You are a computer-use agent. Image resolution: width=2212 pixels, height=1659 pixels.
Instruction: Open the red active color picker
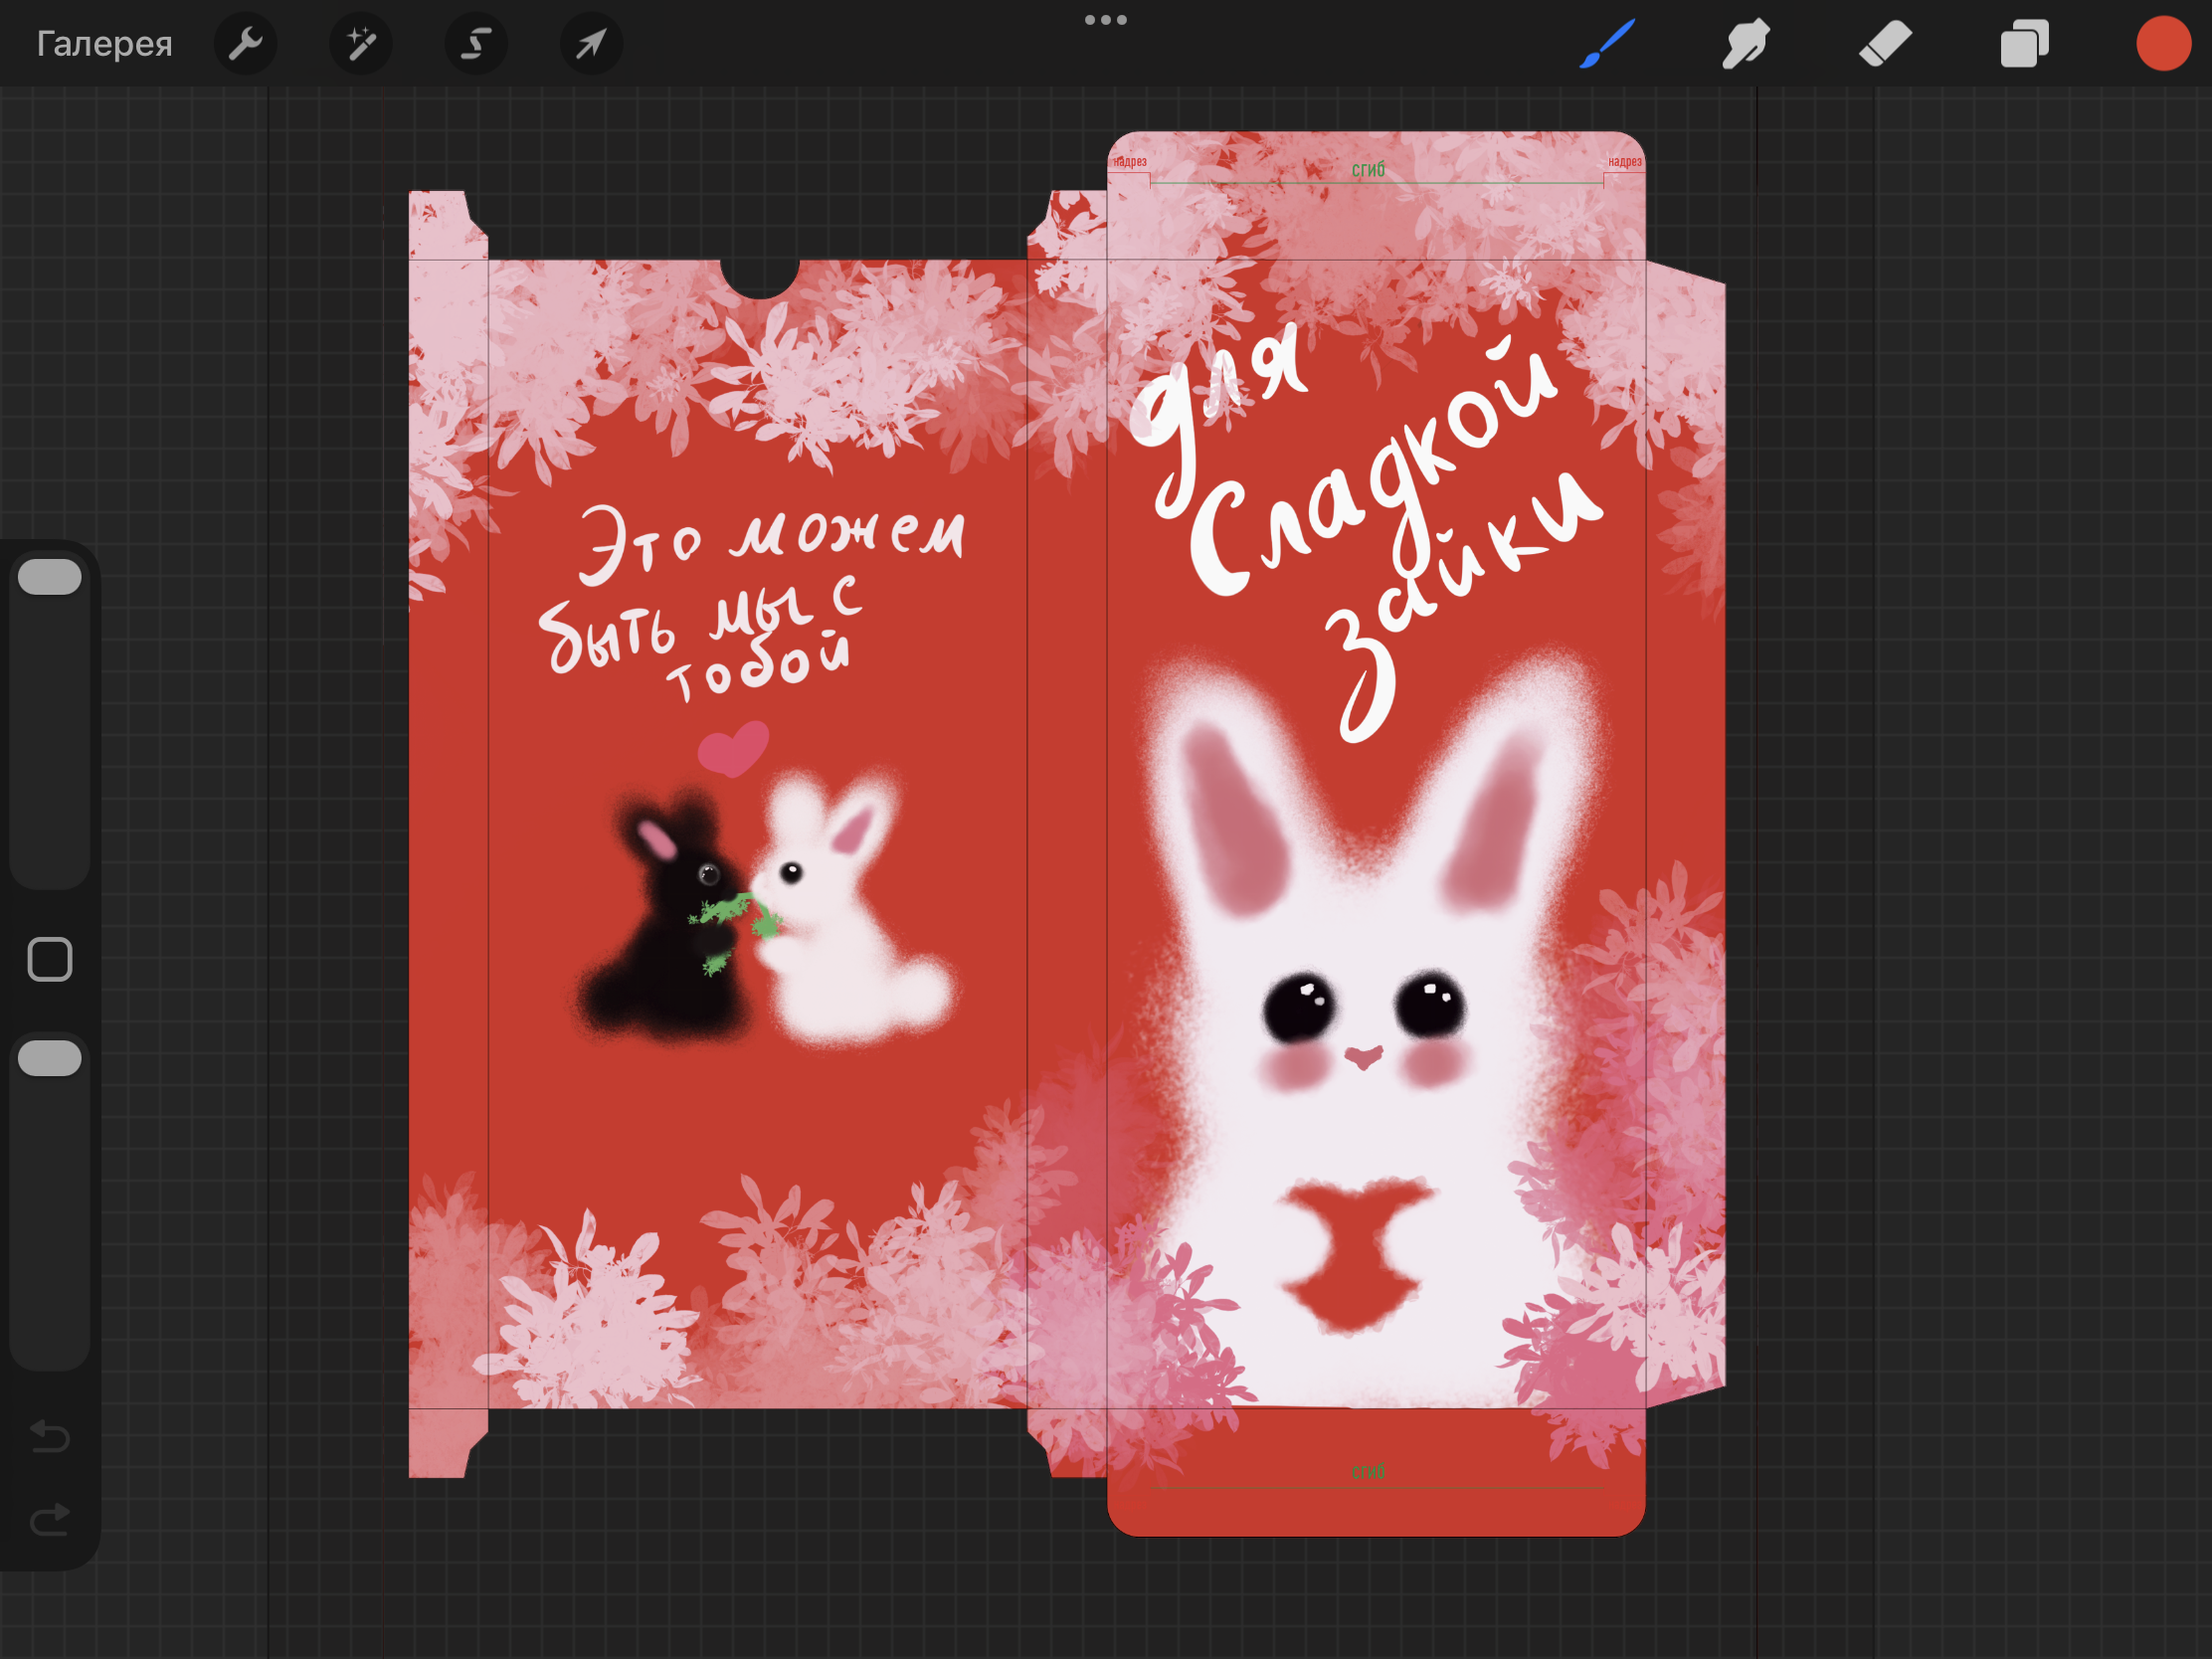2163,44
